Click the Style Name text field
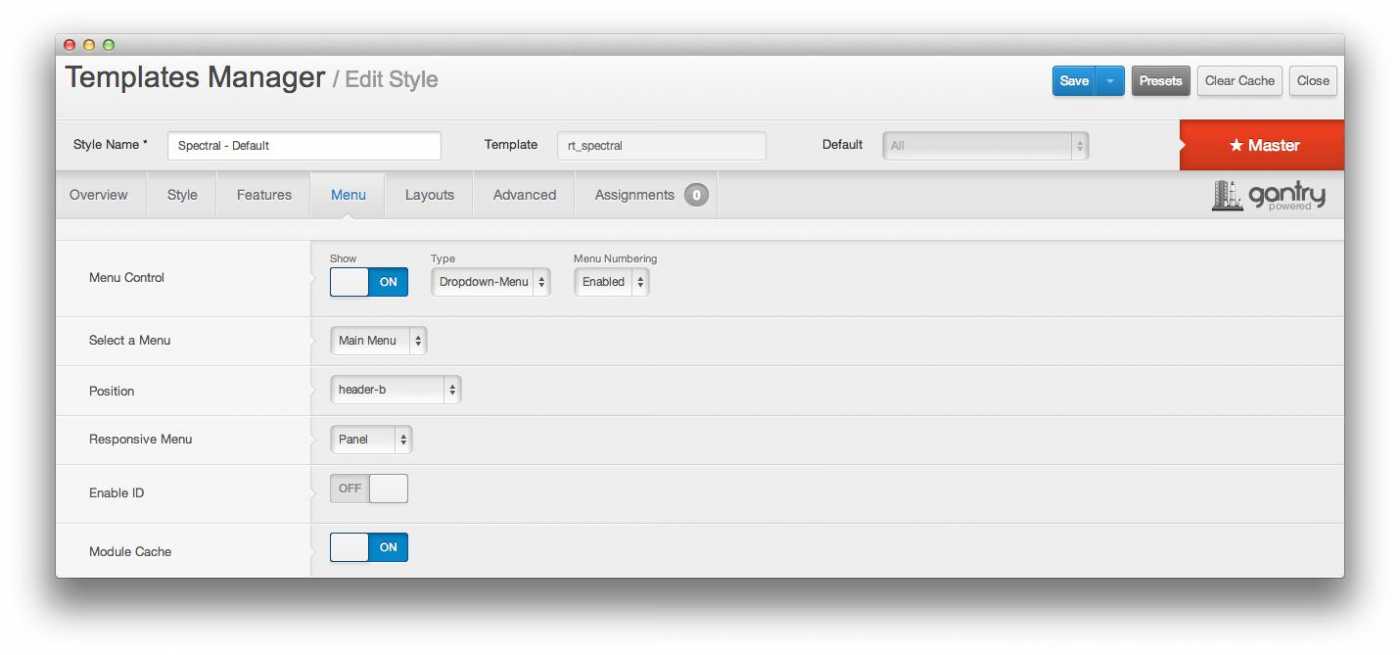1400x655 pixels. (304, 146)
